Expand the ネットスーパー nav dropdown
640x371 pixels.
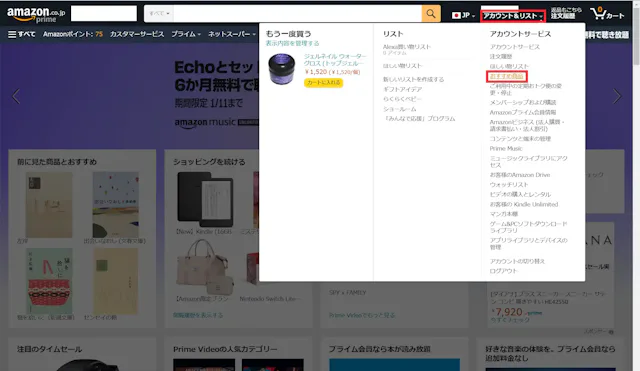pos(231,34)
